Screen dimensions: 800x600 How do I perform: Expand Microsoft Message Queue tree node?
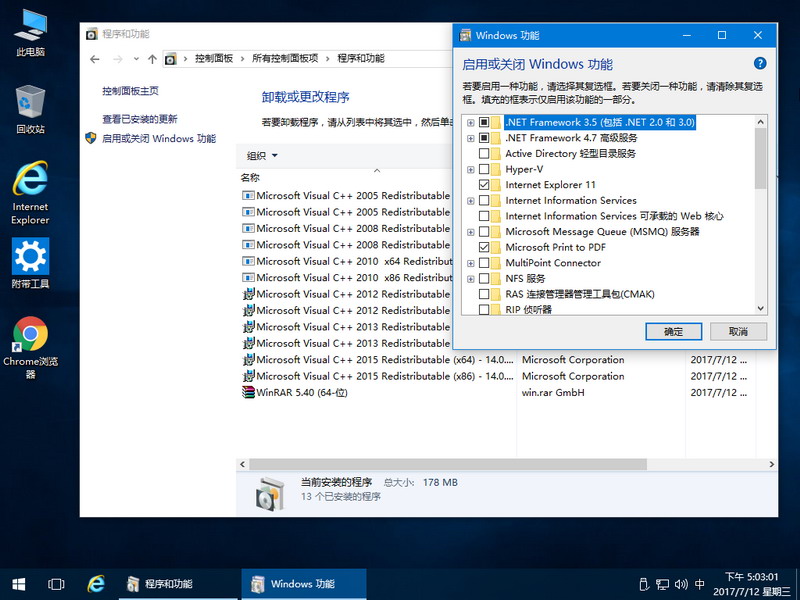pos(470,232)
